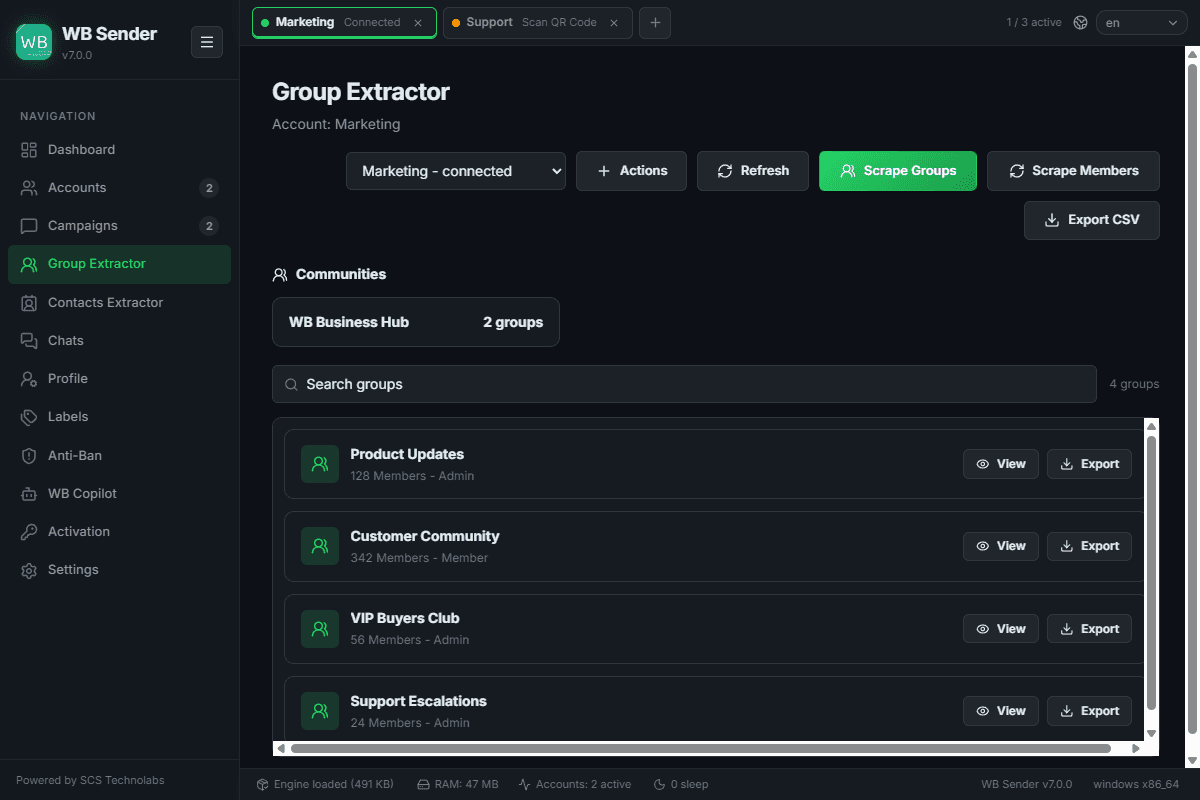Viewport: 1200px width, 800px height.
Task: Open the Marketing - connected account dropdown
Action: [x=456, y=171]
